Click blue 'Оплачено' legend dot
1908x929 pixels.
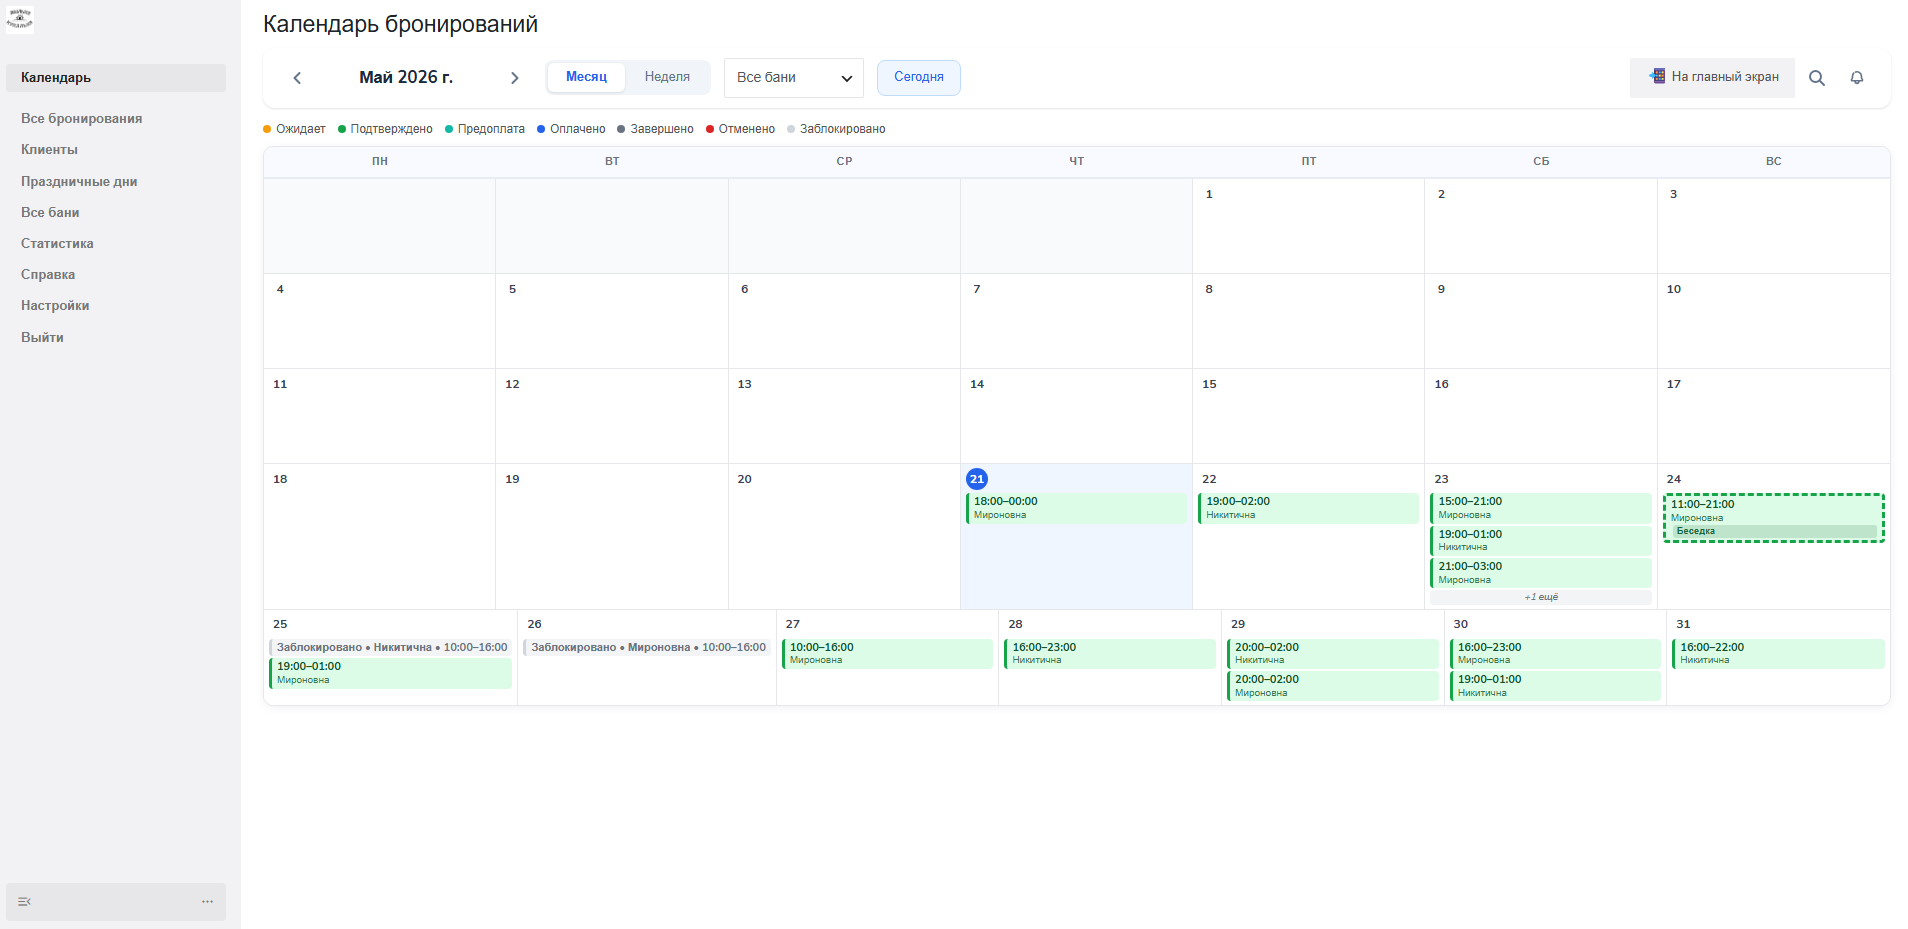pyautogui.click(x=541, y=129)
